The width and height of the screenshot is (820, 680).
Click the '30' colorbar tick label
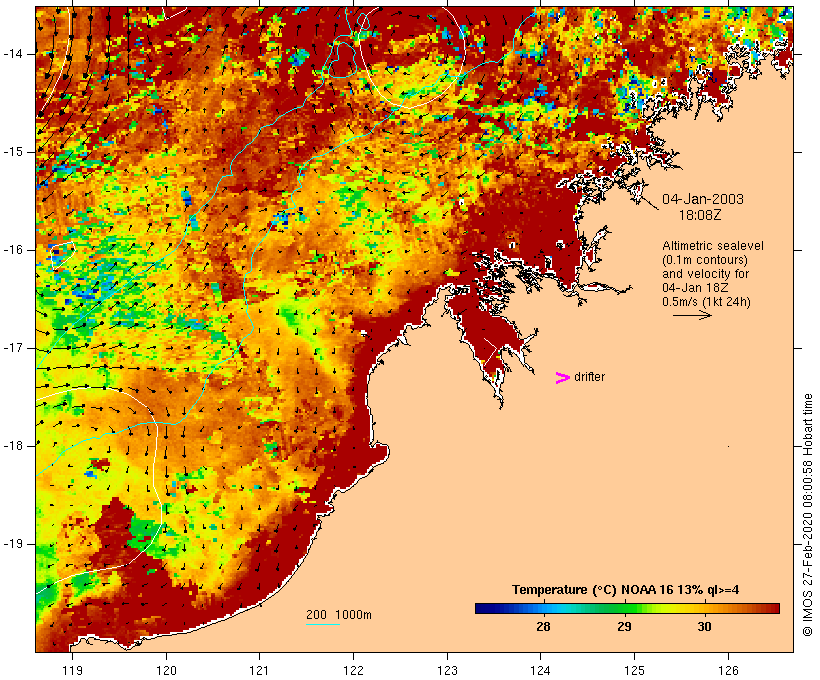pos(704,626)
